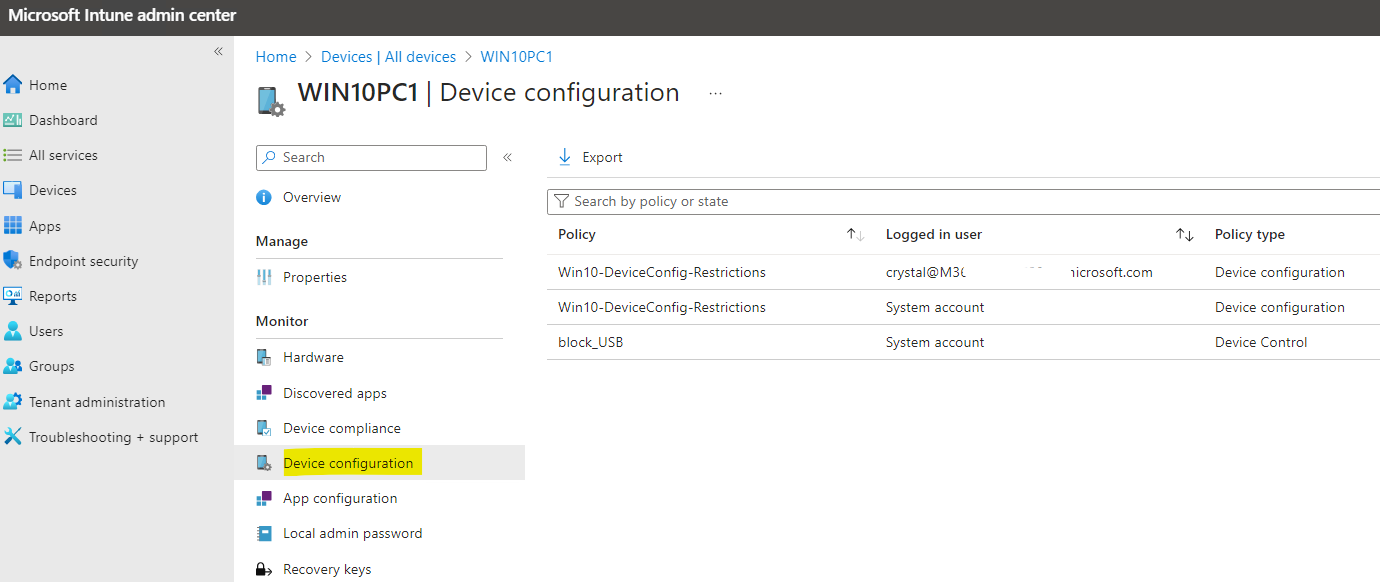Click the filter funnel icon in the policy search box
Screen dimensions: 1380x582
tap(561, 201)
